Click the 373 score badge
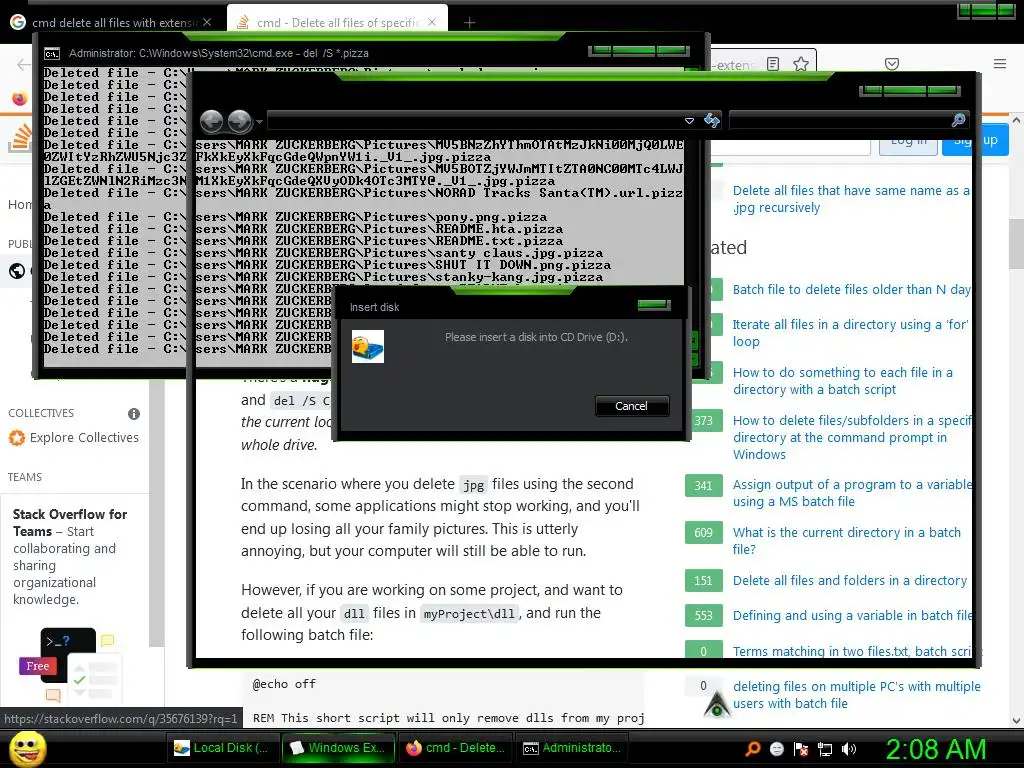 (703, 421)
